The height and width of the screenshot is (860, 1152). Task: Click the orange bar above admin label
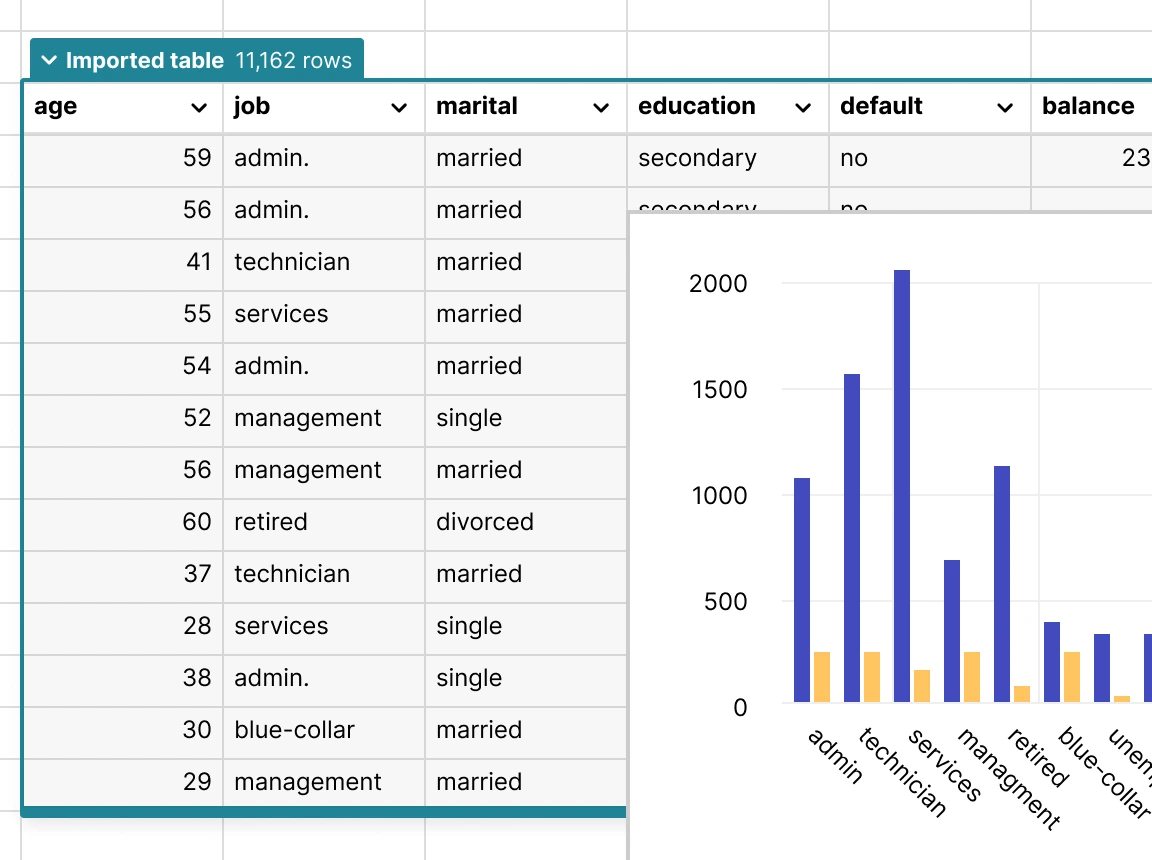pyautogui.click(x=822, y=677)
